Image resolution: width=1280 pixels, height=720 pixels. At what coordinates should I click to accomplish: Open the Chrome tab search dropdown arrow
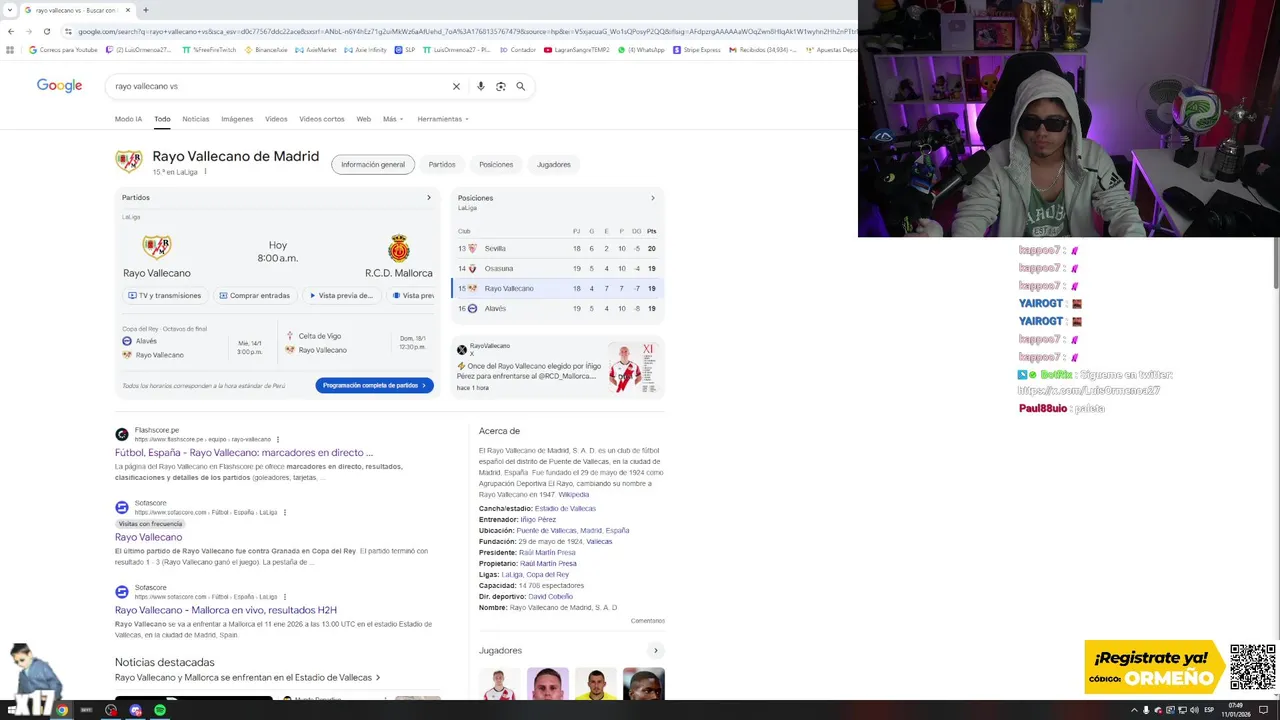point(10,10)
